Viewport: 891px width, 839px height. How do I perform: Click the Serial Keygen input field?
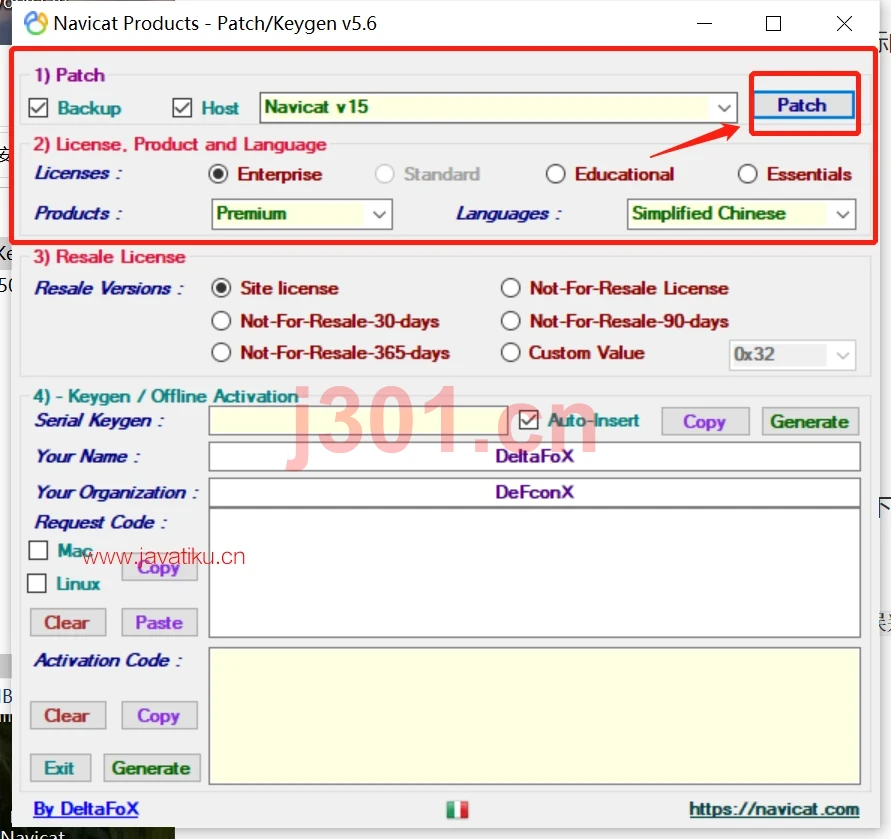358,421
